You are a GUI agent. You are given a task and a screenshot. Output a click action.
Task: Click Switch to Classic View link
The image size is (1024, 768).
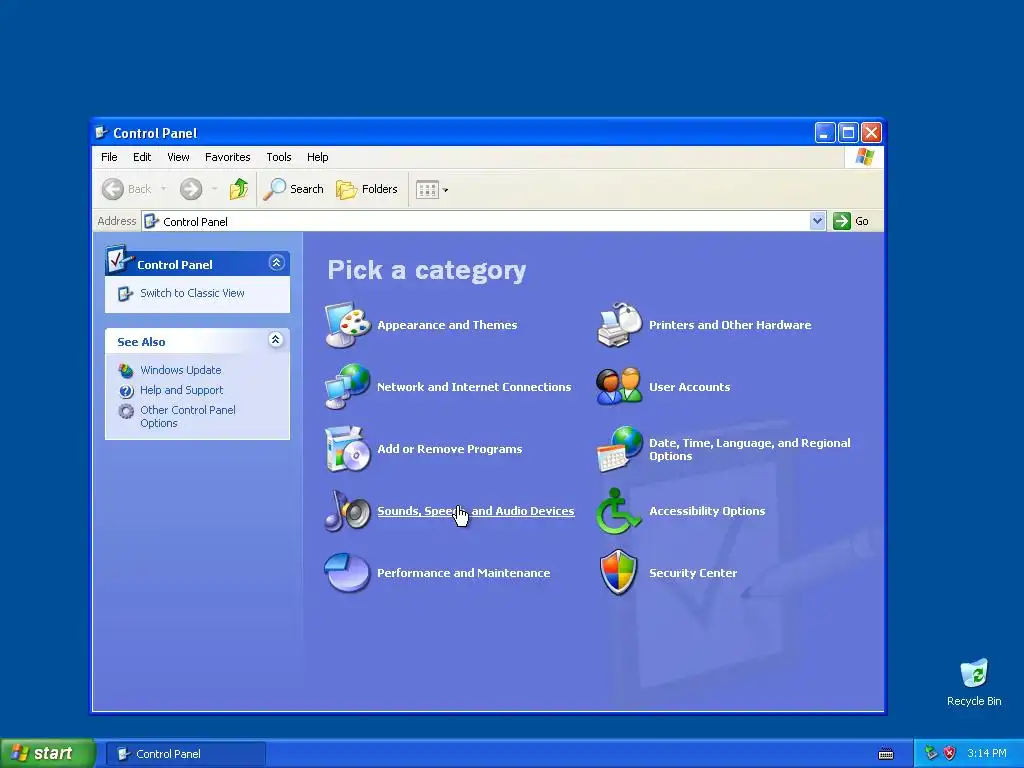click(192, 293)
